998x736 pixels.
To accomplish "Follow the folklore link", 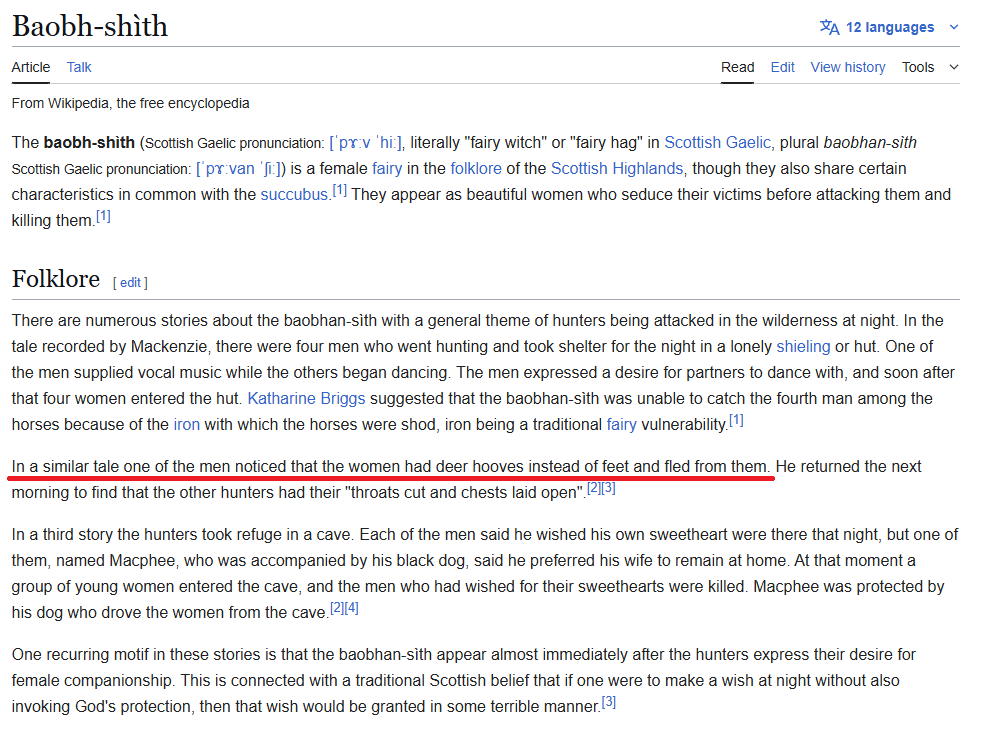I will (476, 168).
